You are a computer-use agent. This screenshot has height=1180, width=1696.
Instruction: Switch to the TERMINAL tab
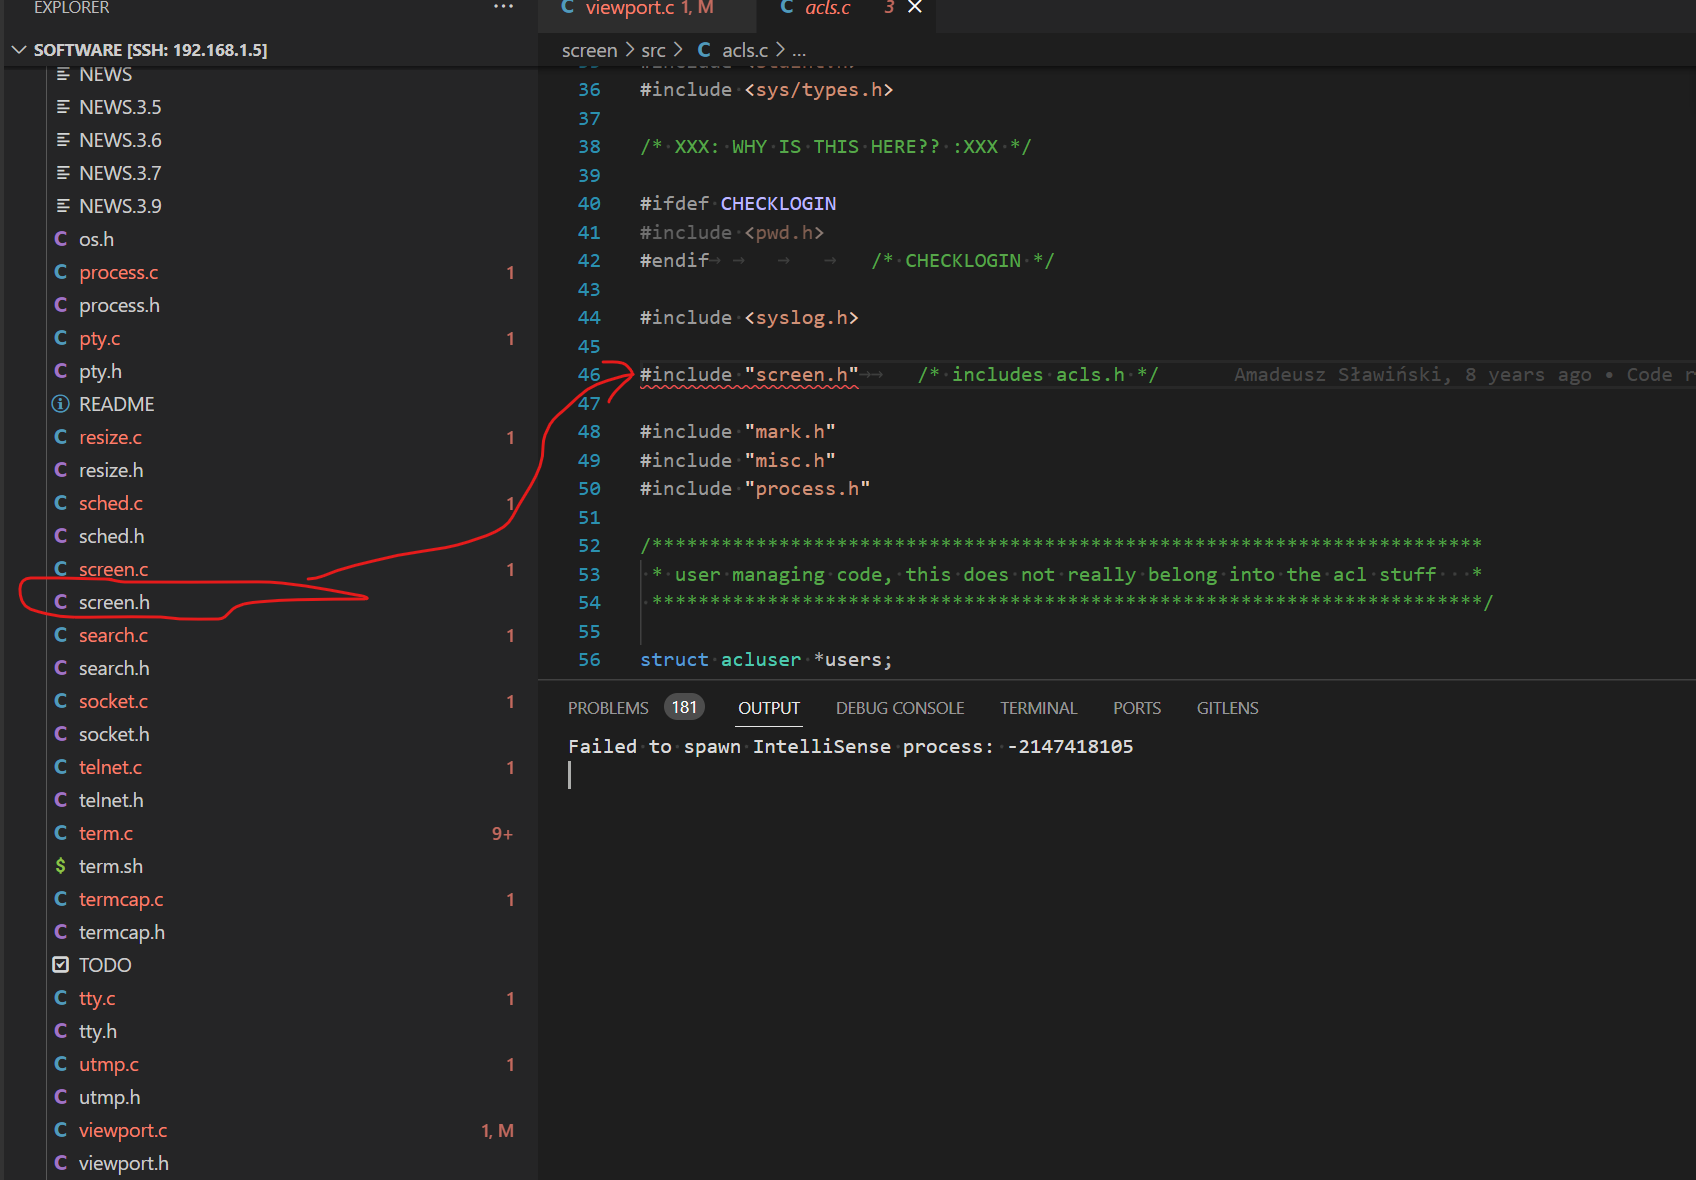[1038, 707]
